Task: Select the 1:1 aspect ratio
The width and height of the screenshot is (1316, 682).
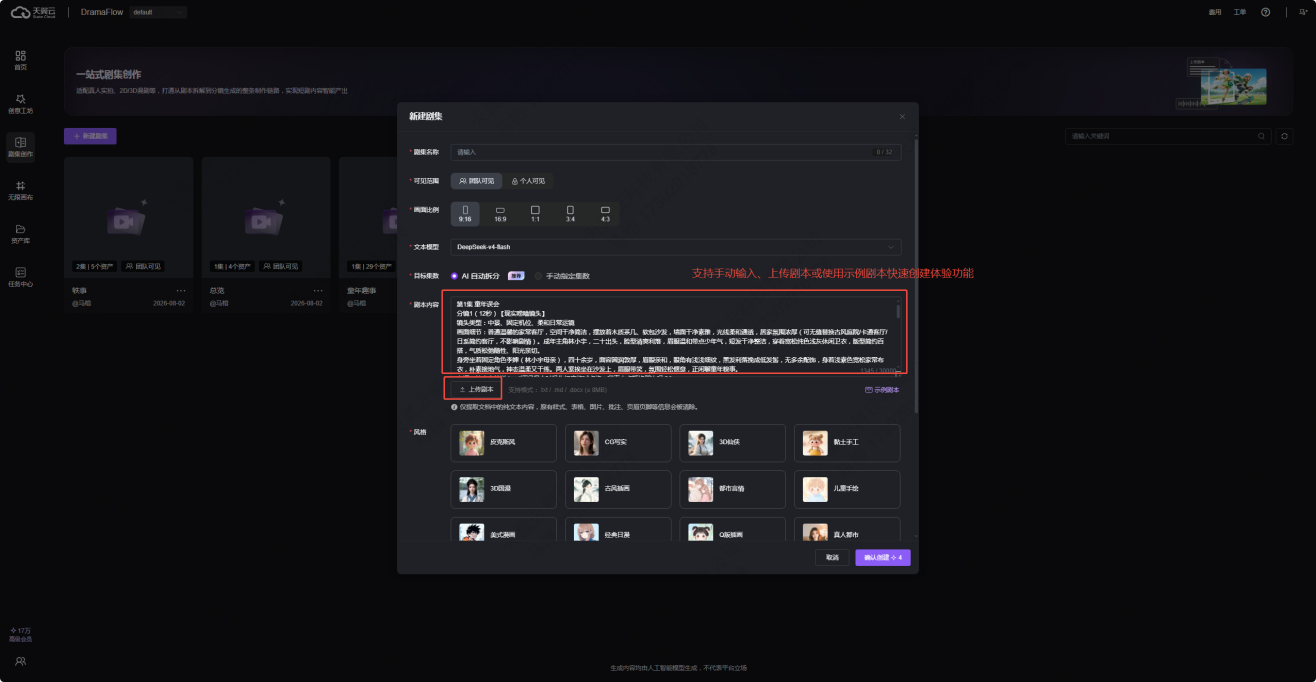Action: (x=535, y=214)
